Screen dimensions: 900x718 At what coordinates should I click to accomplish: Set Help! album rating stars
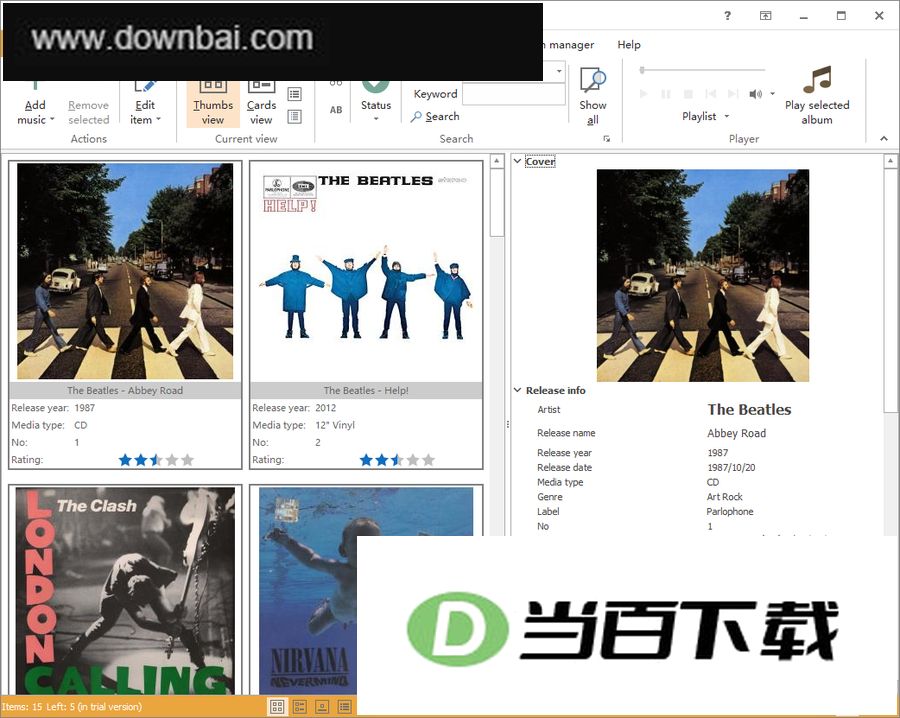coord(397,460)
